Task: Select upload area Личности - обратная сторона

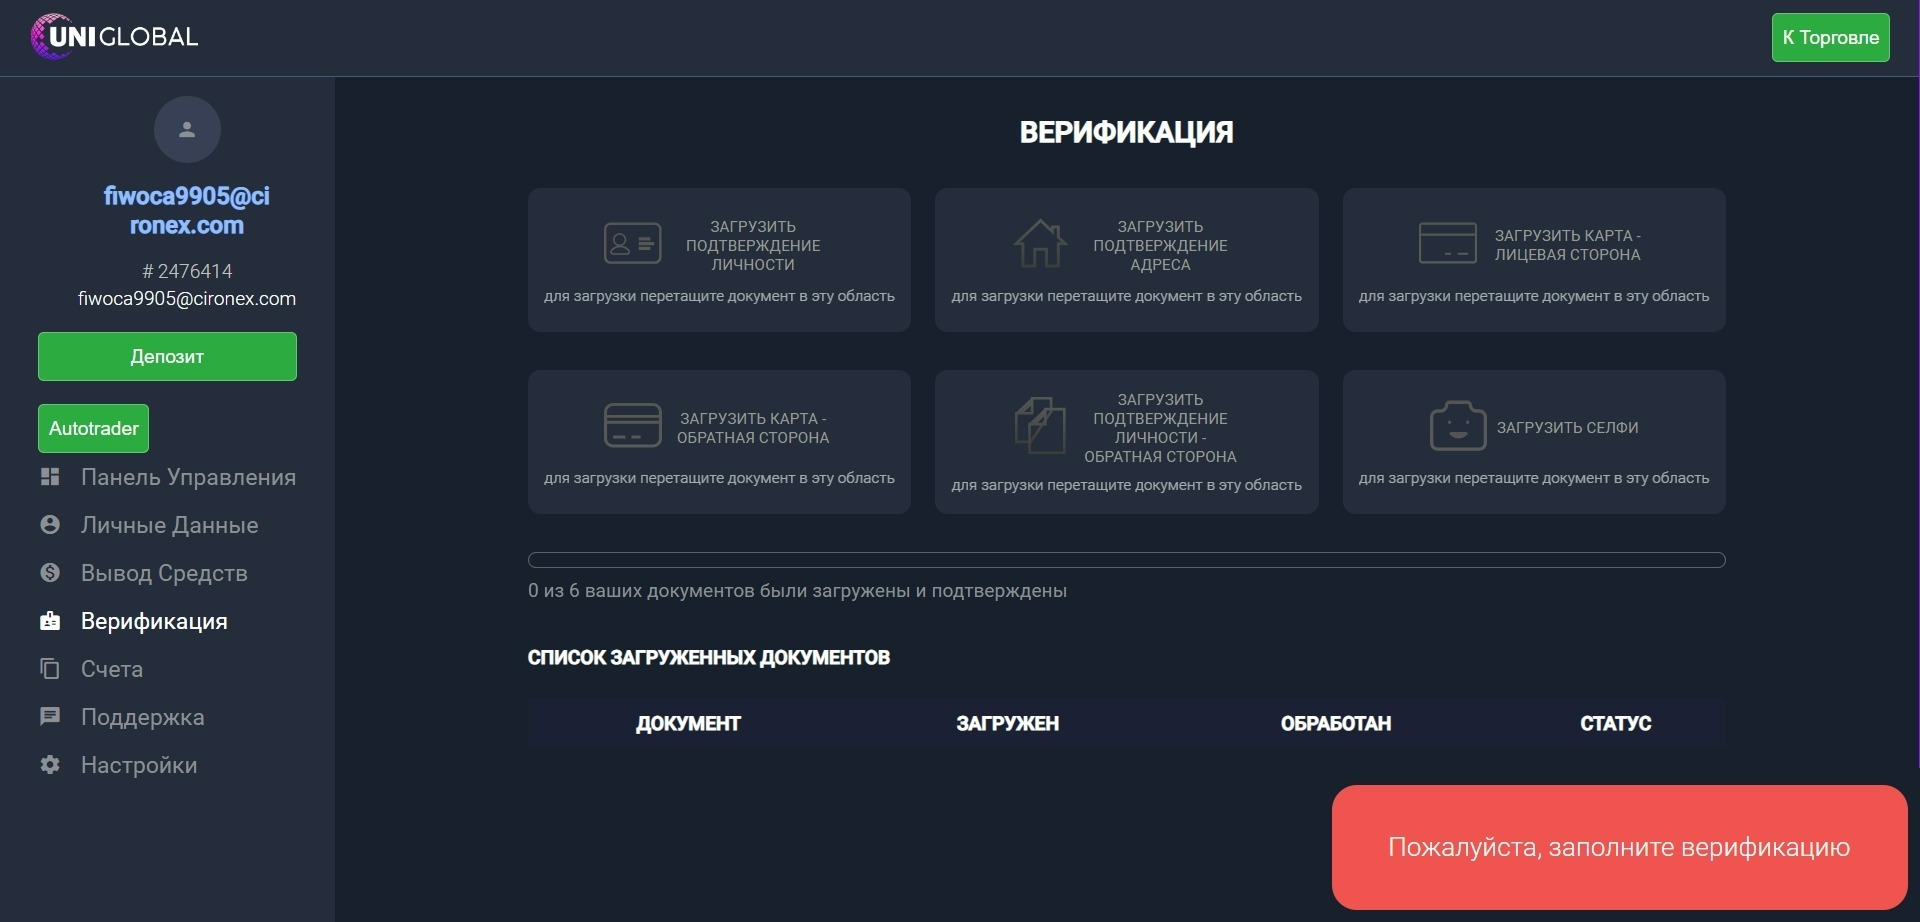Action: click(x=1126, y=442)
